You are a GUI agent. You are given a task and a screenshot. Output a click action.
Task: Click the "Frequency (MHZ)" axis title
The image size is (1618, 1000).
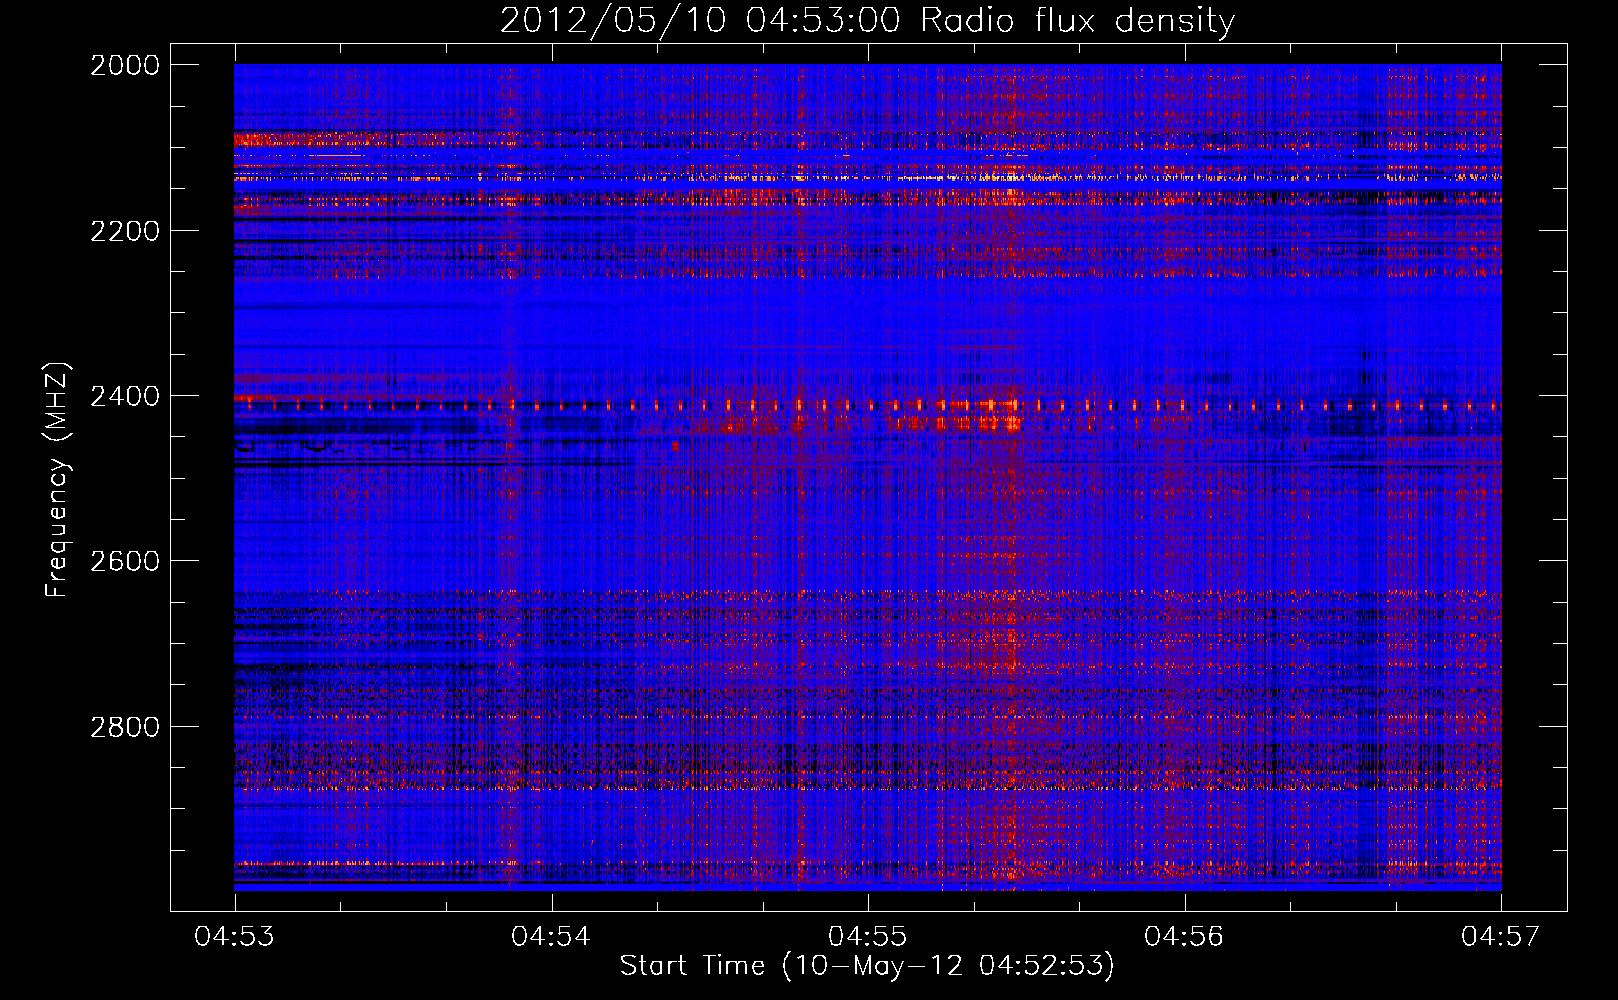click(58, 479)
